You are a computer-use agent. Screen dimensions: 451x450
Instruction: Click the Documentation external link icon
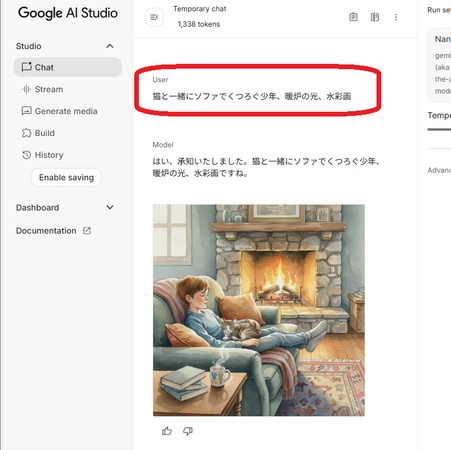tap(87, 231)
